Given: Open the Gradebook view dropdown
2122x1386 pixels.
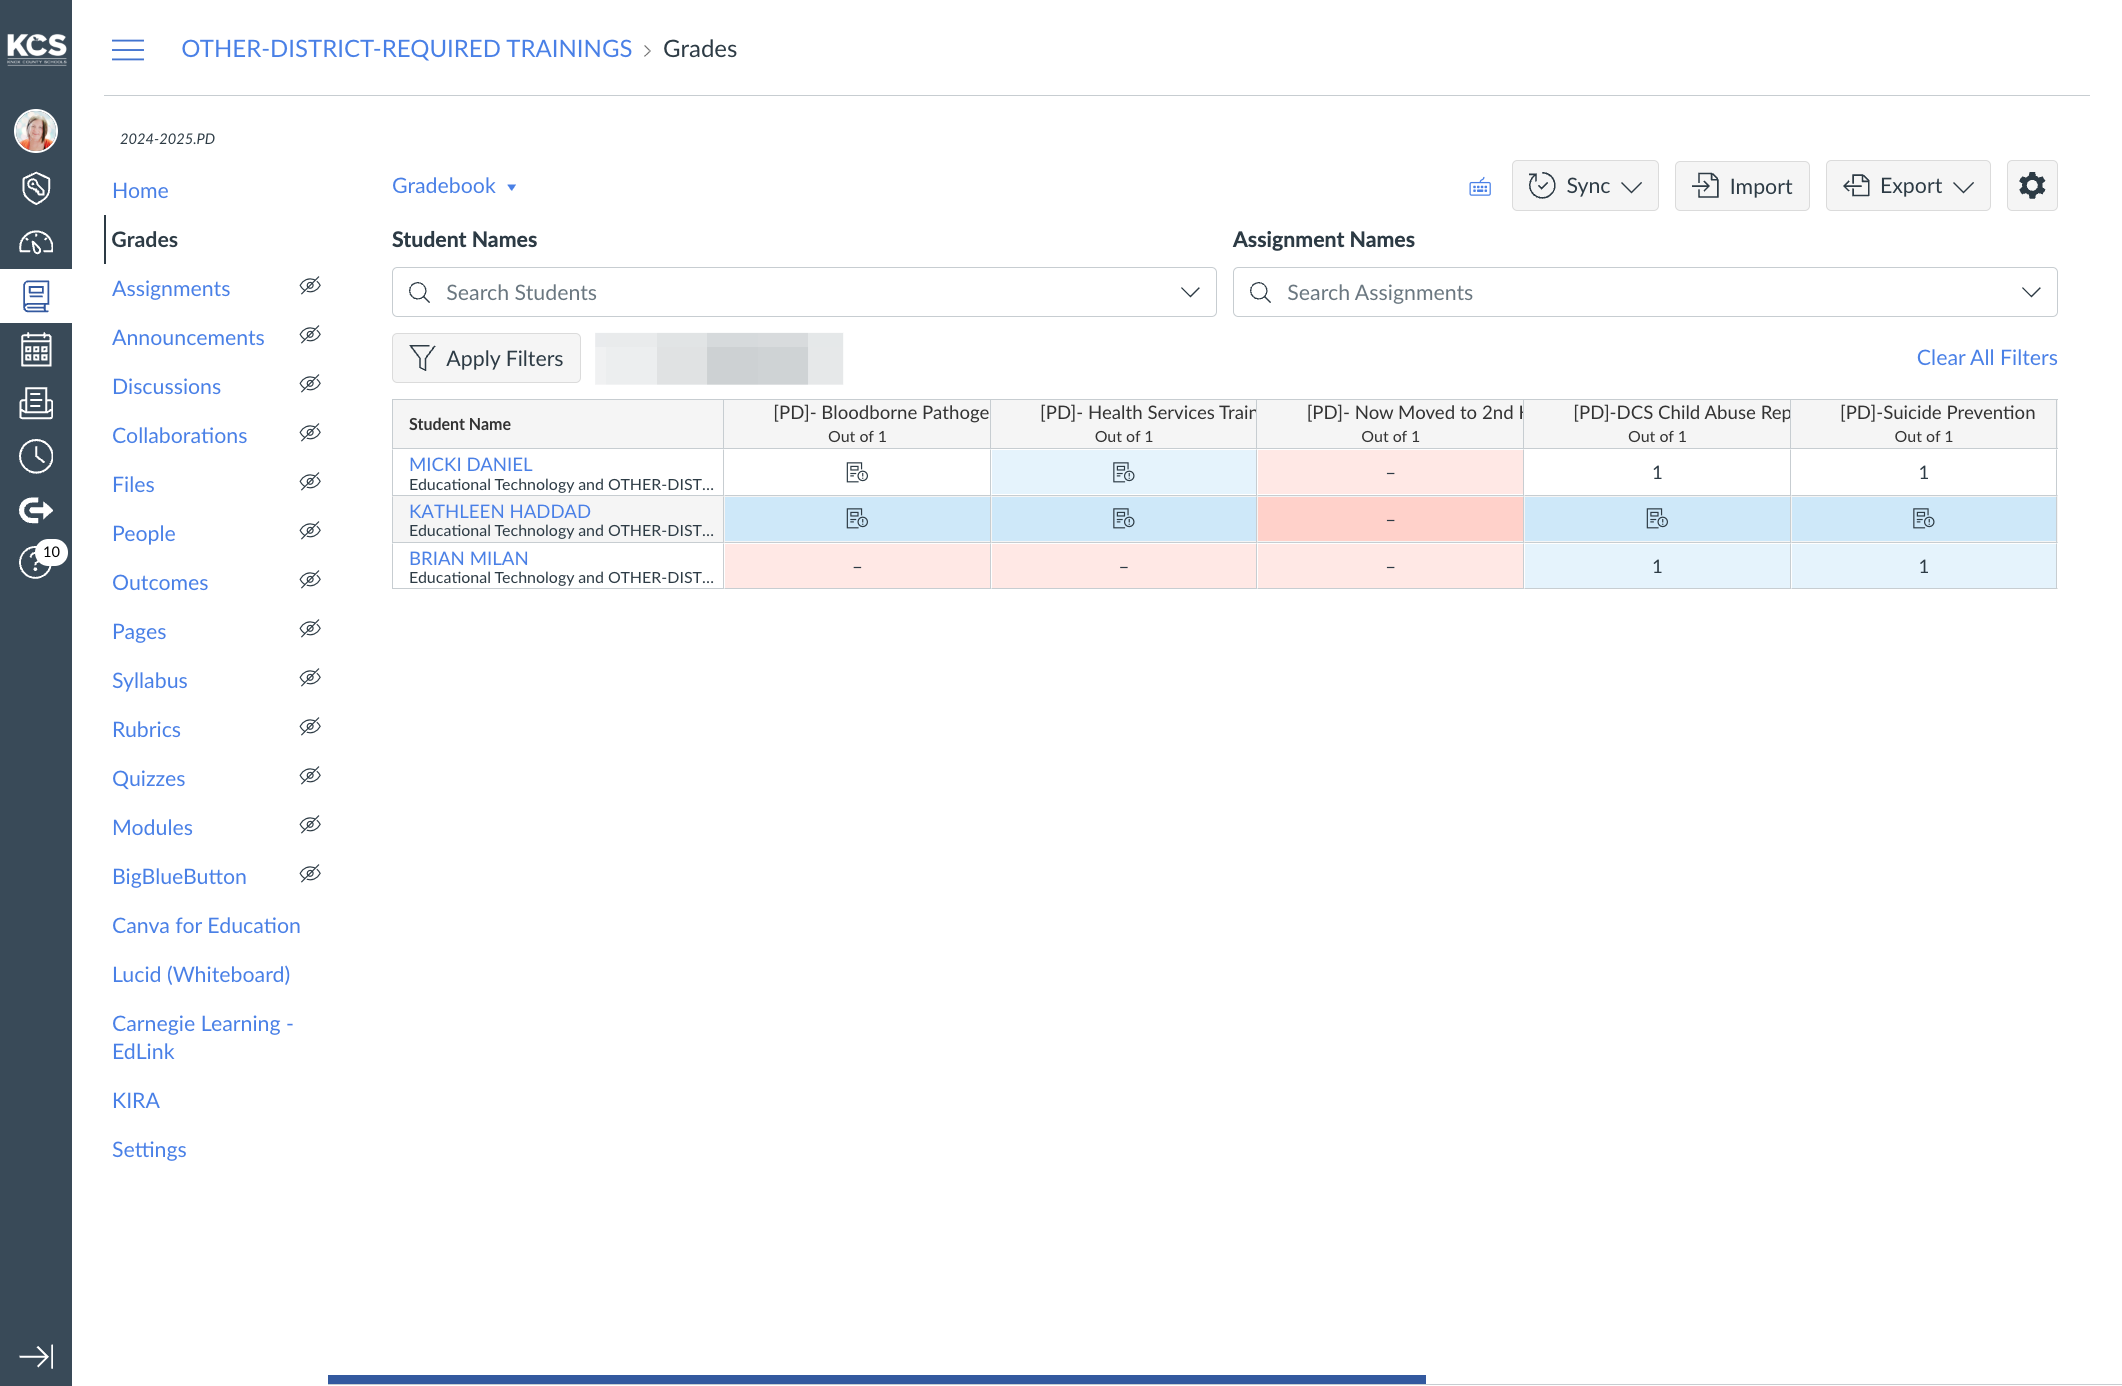Looking at the screenshot, I should pyautogui.click(x=454, y=186).
